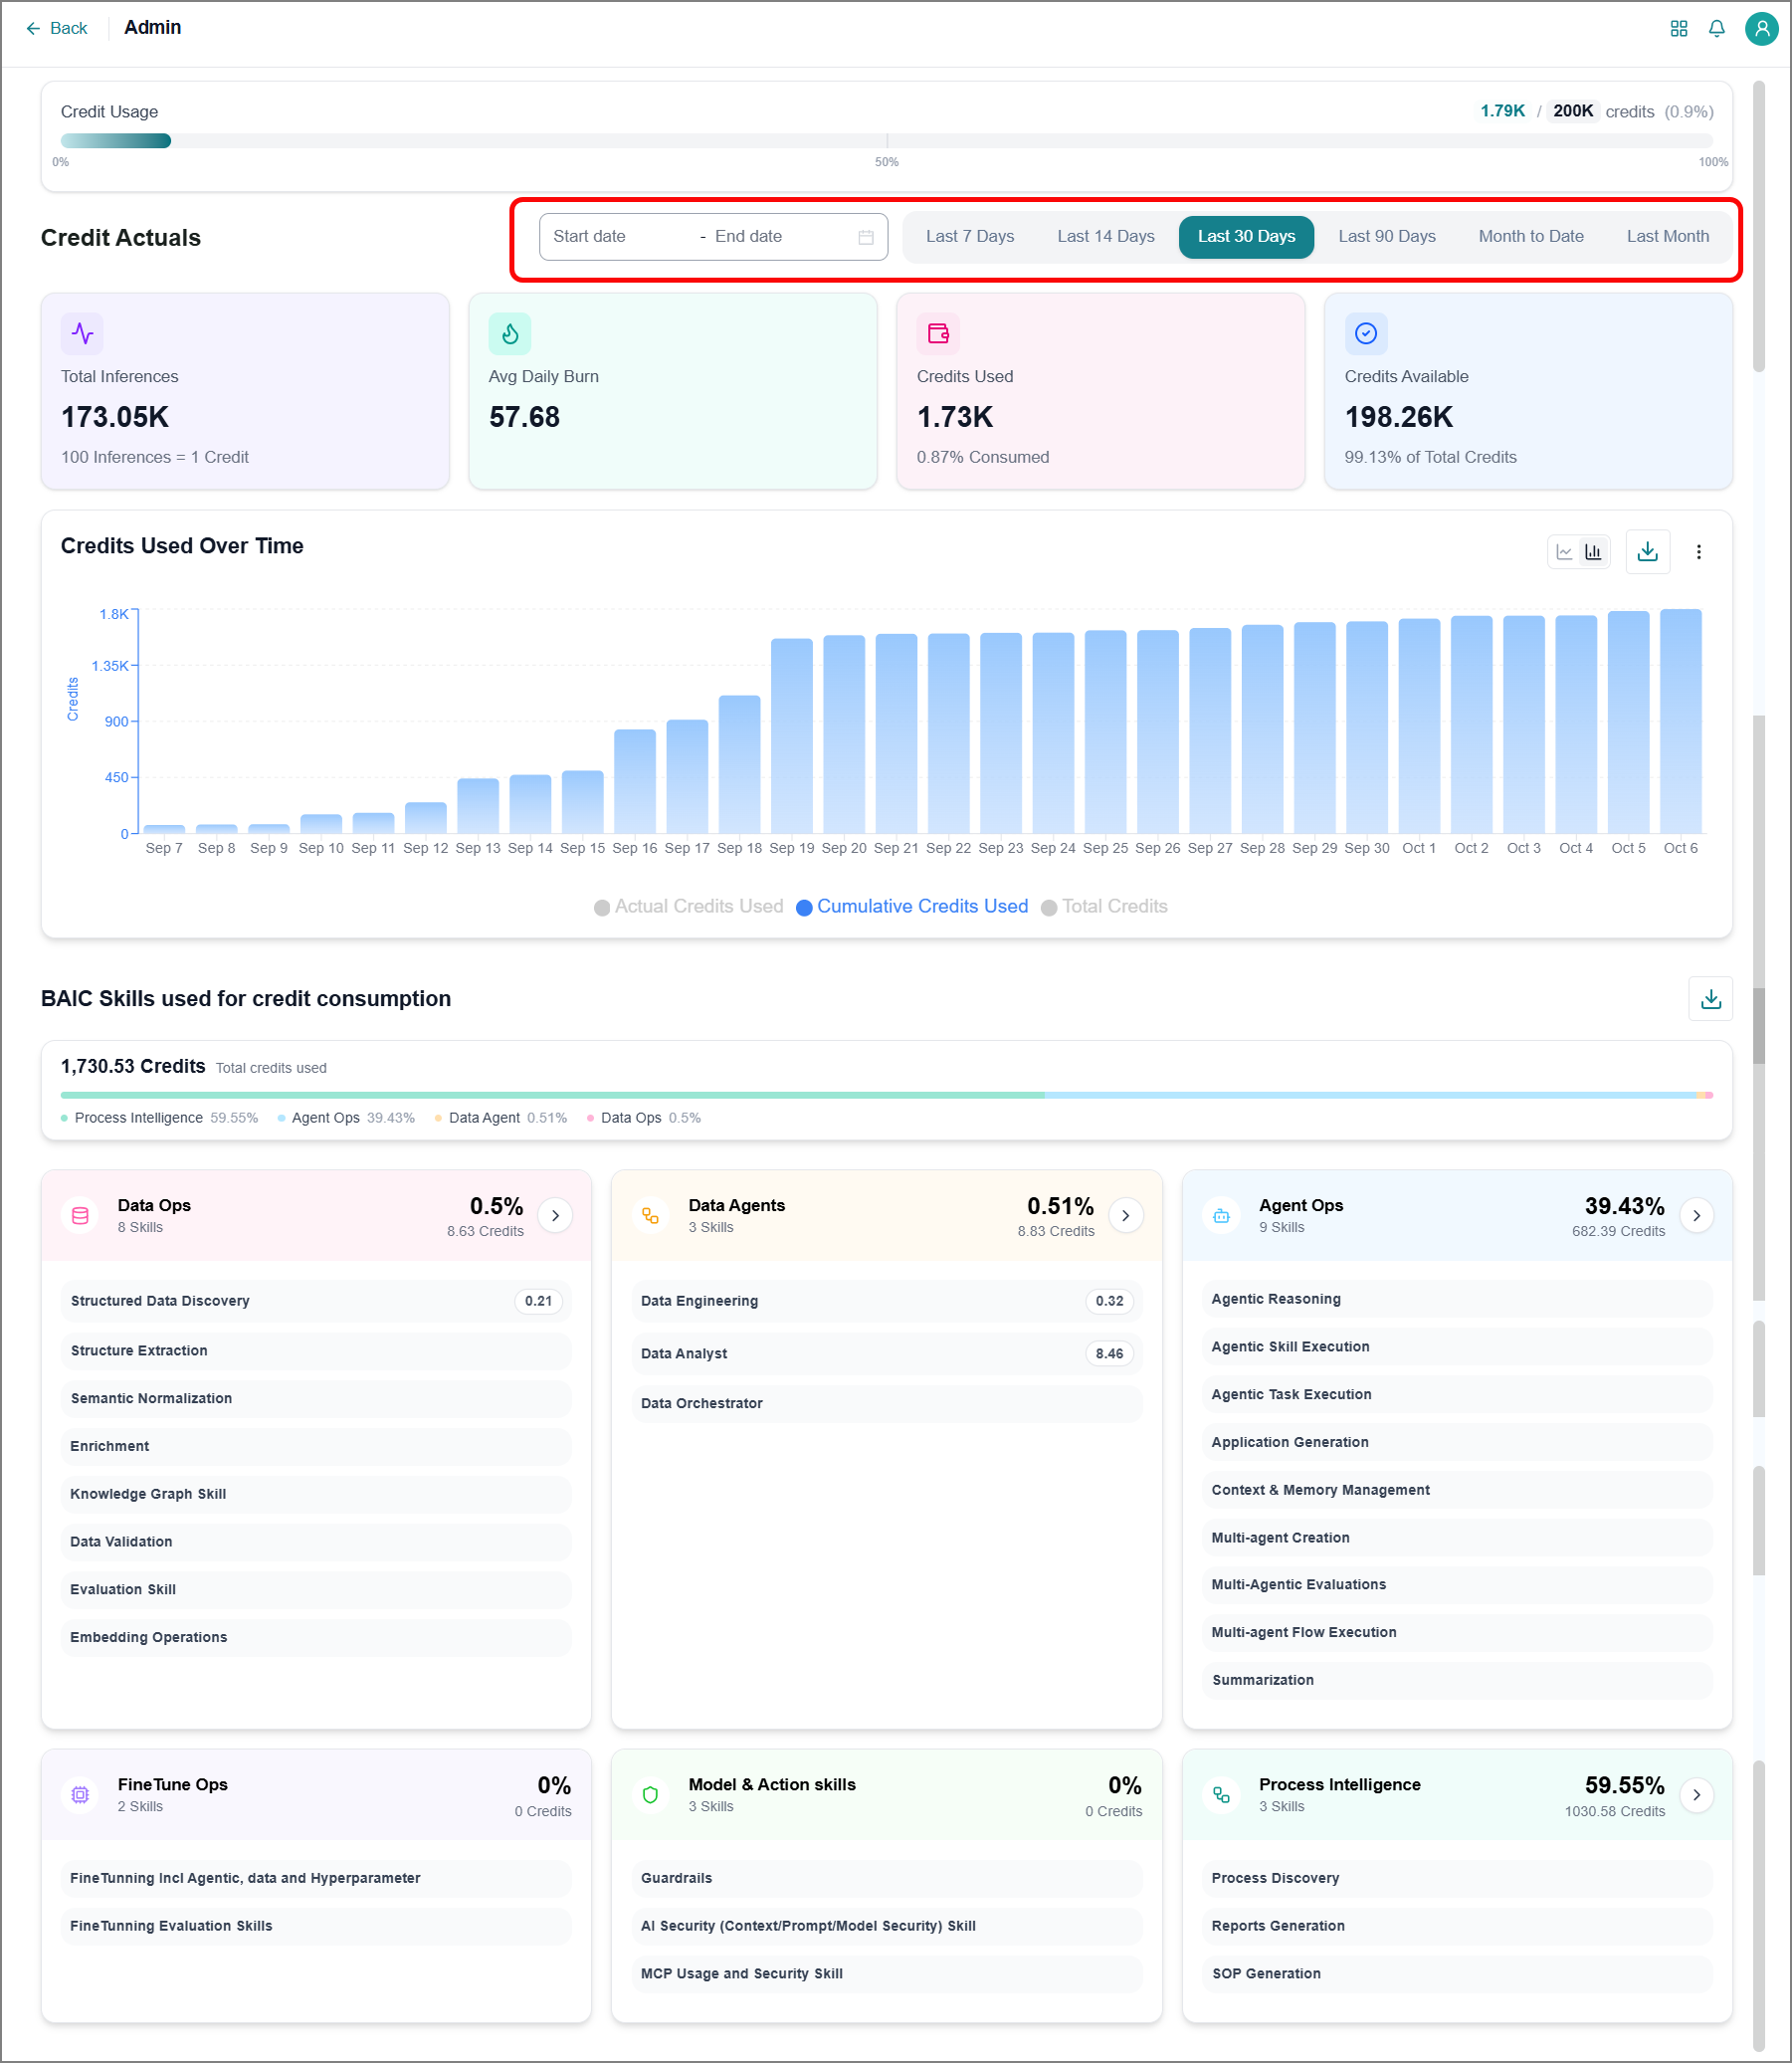Expand the Data Agents card chevron

(x=1125, y=1215)
